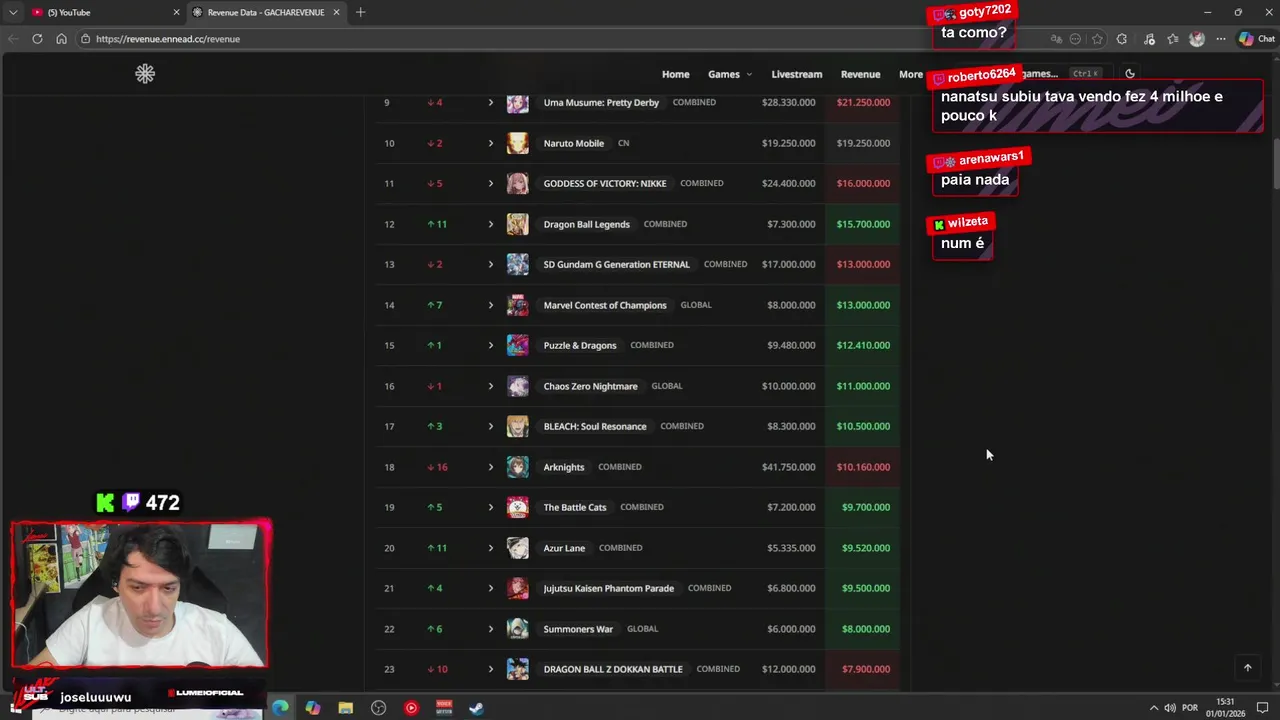Click Azur Lane game icon

click(x=517, y=548)
